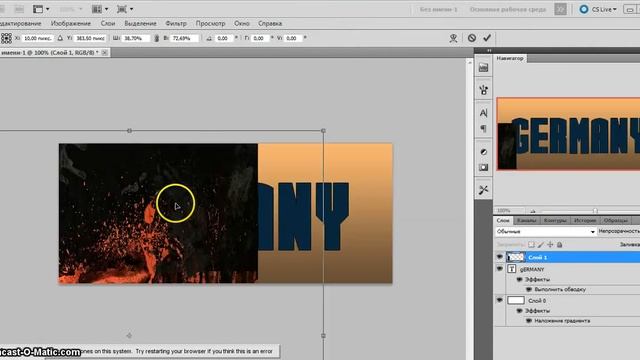The width and height of the screenshot is (640, 360).
Task: Hide layer Слой 1 with eye icon
Action: [500, 257]
